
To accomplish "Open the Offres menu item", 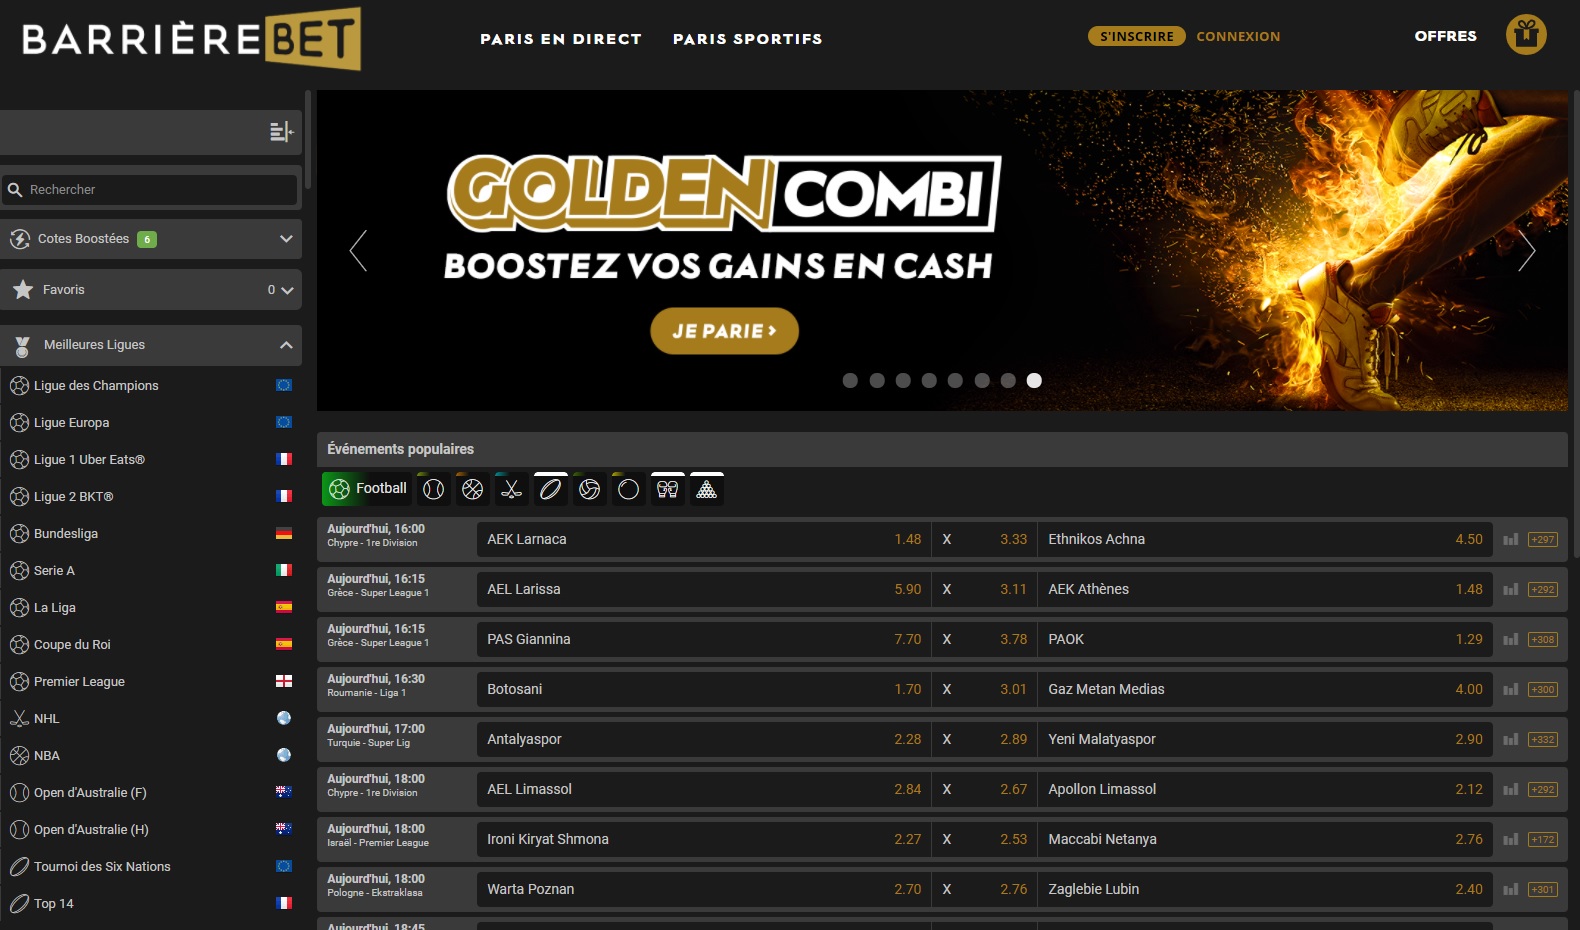I will [1445, 36].
